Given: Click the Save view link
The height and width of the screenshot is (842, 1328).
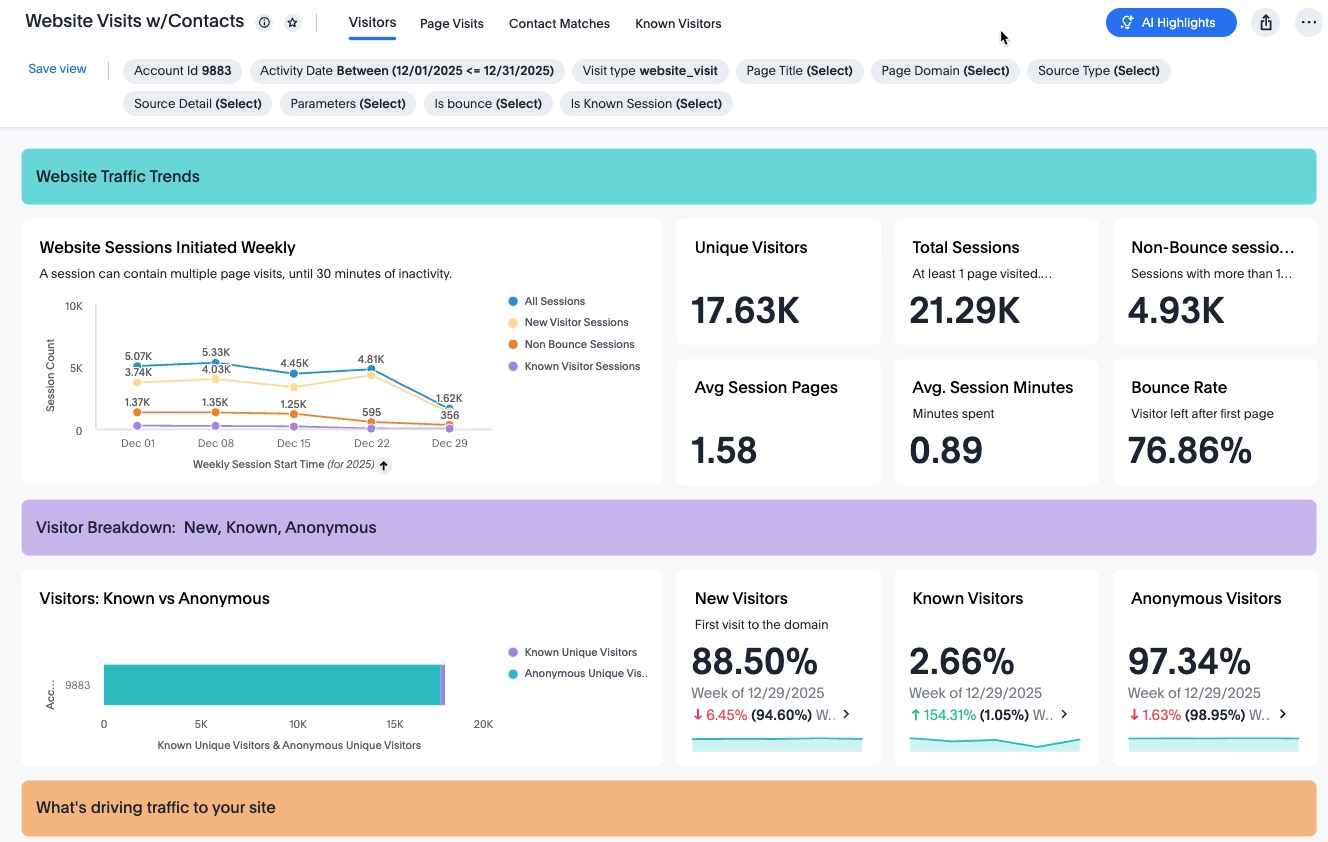Looking at the screenshot, I should 57,69.
